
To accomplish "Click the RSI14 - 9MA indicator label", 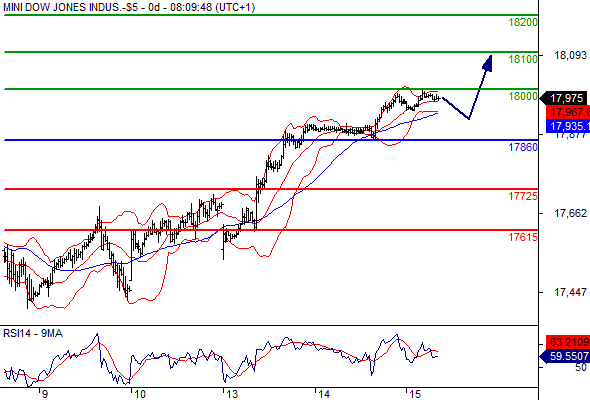I will coord(33,333).
